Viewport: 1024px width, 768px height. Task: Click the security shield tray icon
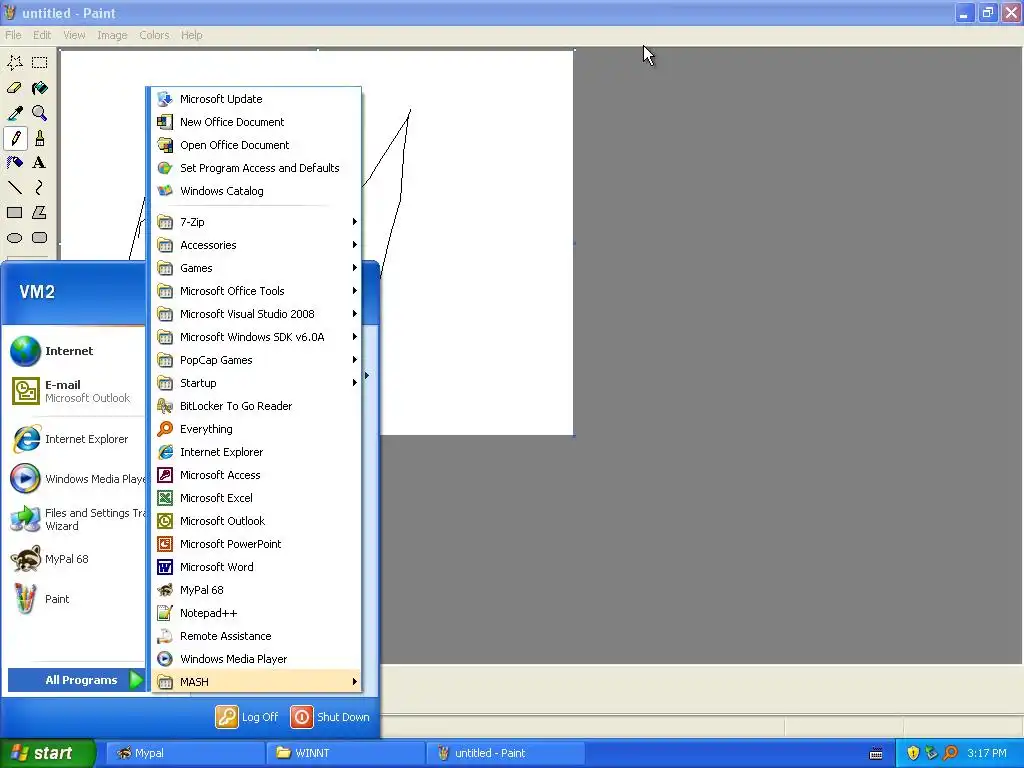click(x=913, y=753)
